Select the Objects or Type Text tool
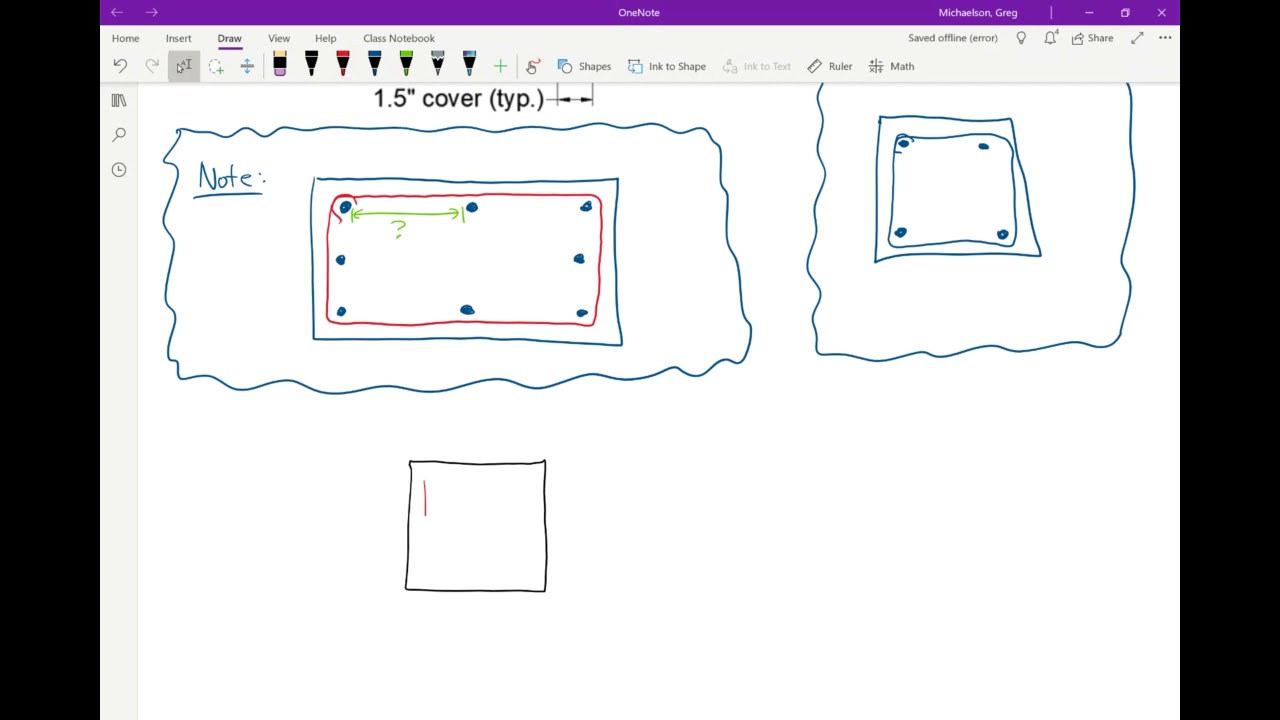 (184, 66)
